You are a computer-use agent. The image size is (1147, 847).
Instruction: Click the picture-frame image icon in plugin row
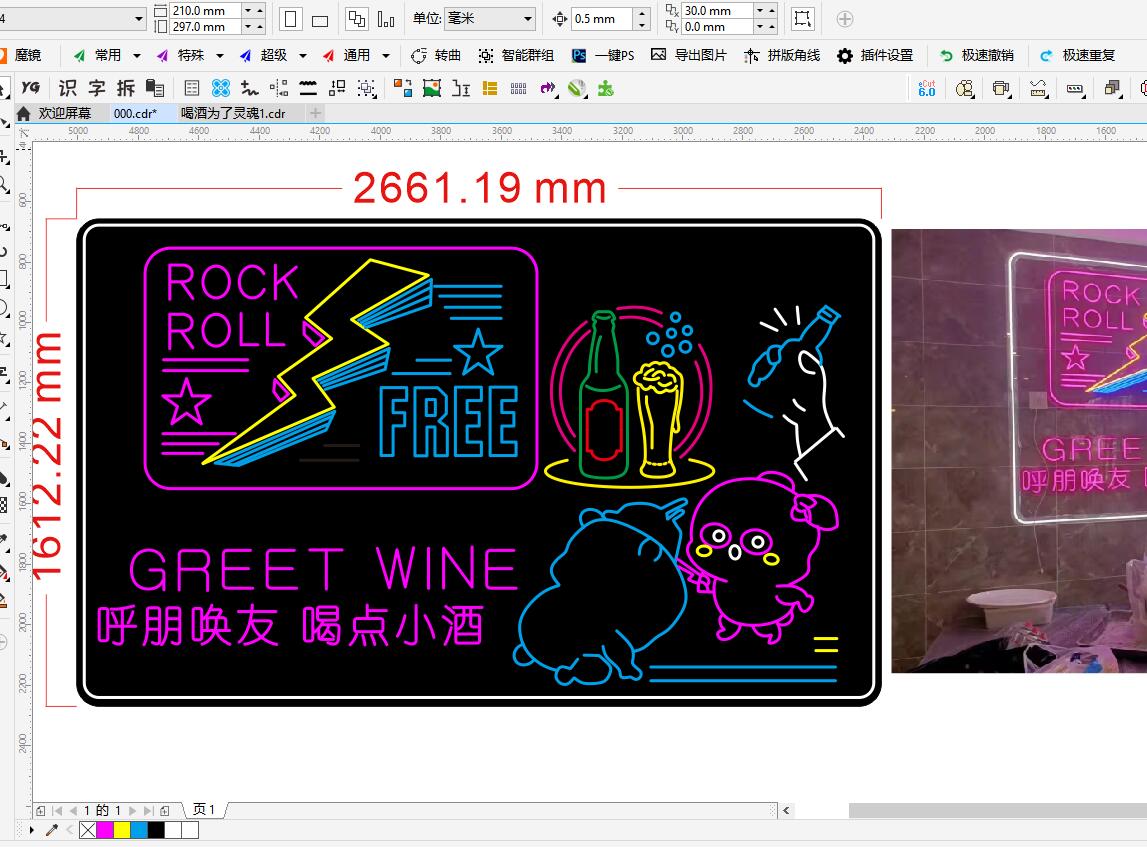(432, 89)
